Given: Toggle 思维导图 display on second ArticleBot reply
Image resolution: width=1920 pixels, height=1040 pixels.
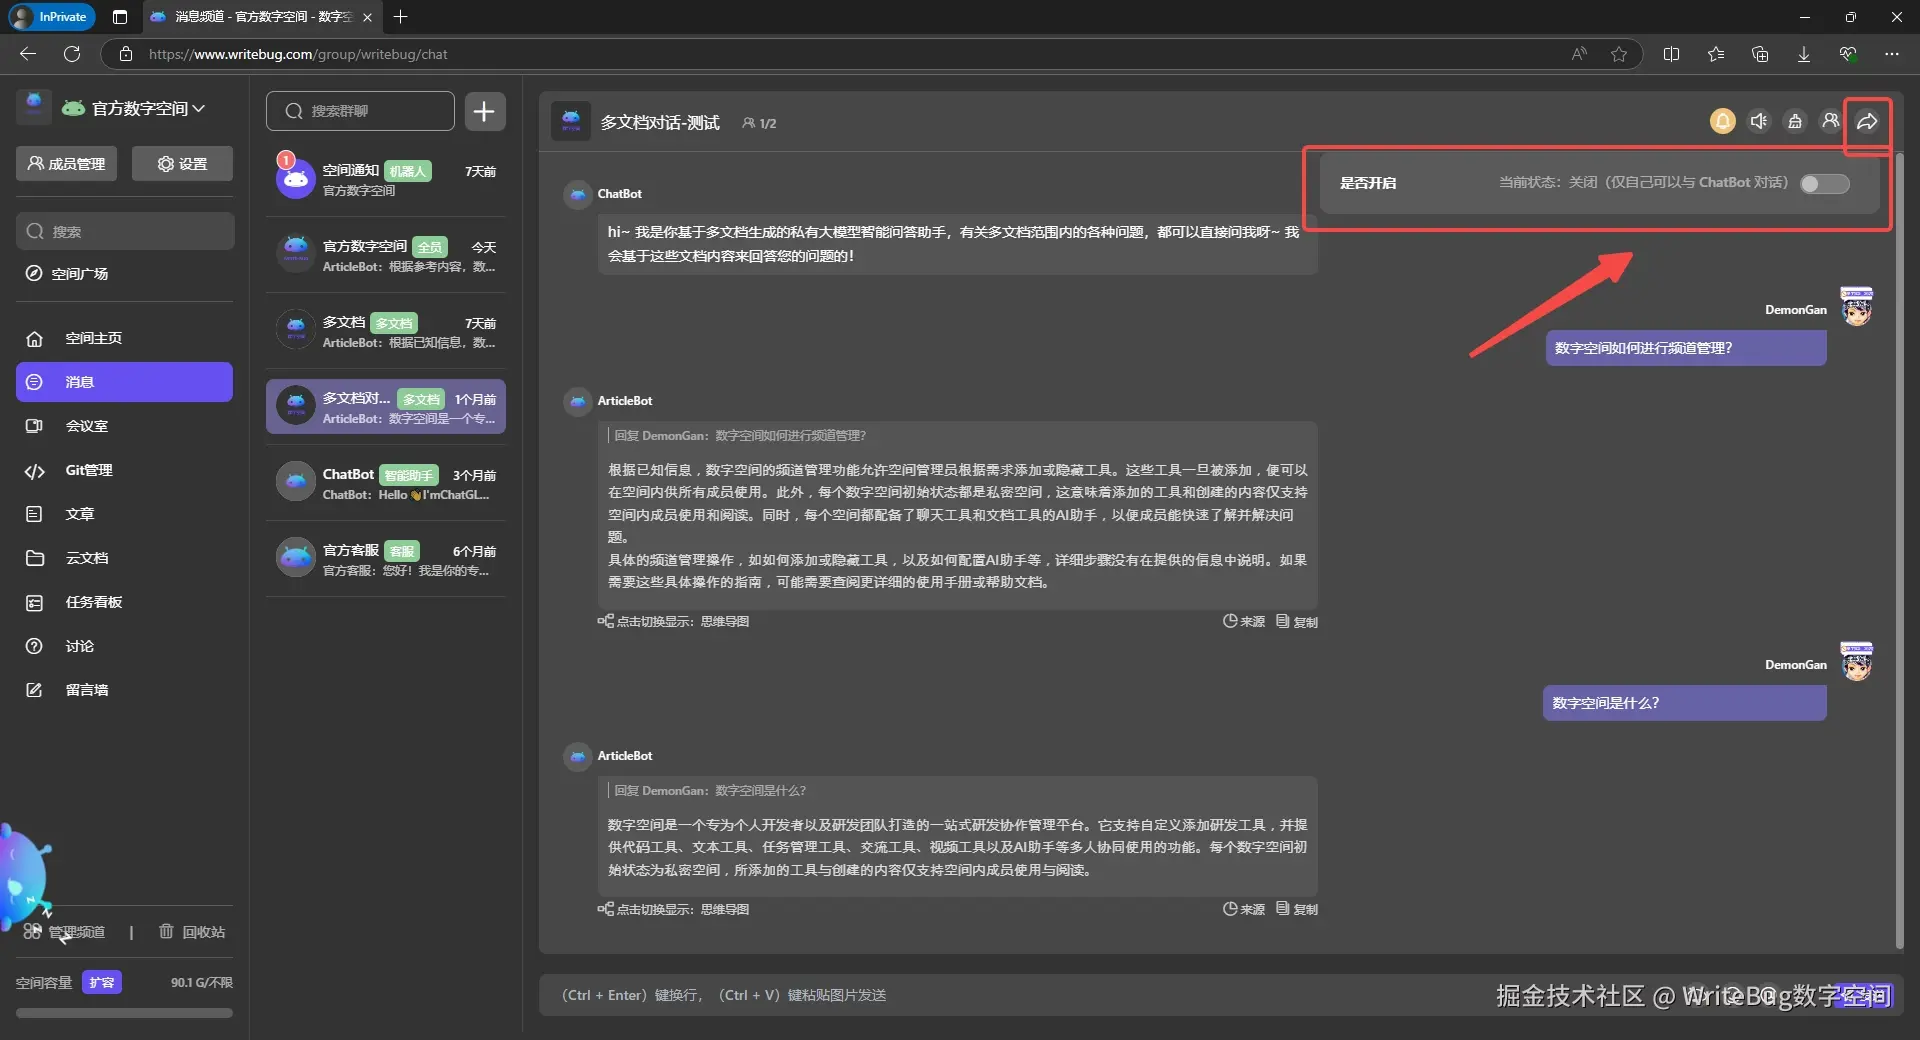Looking at the screenshot, I should 674,909.
